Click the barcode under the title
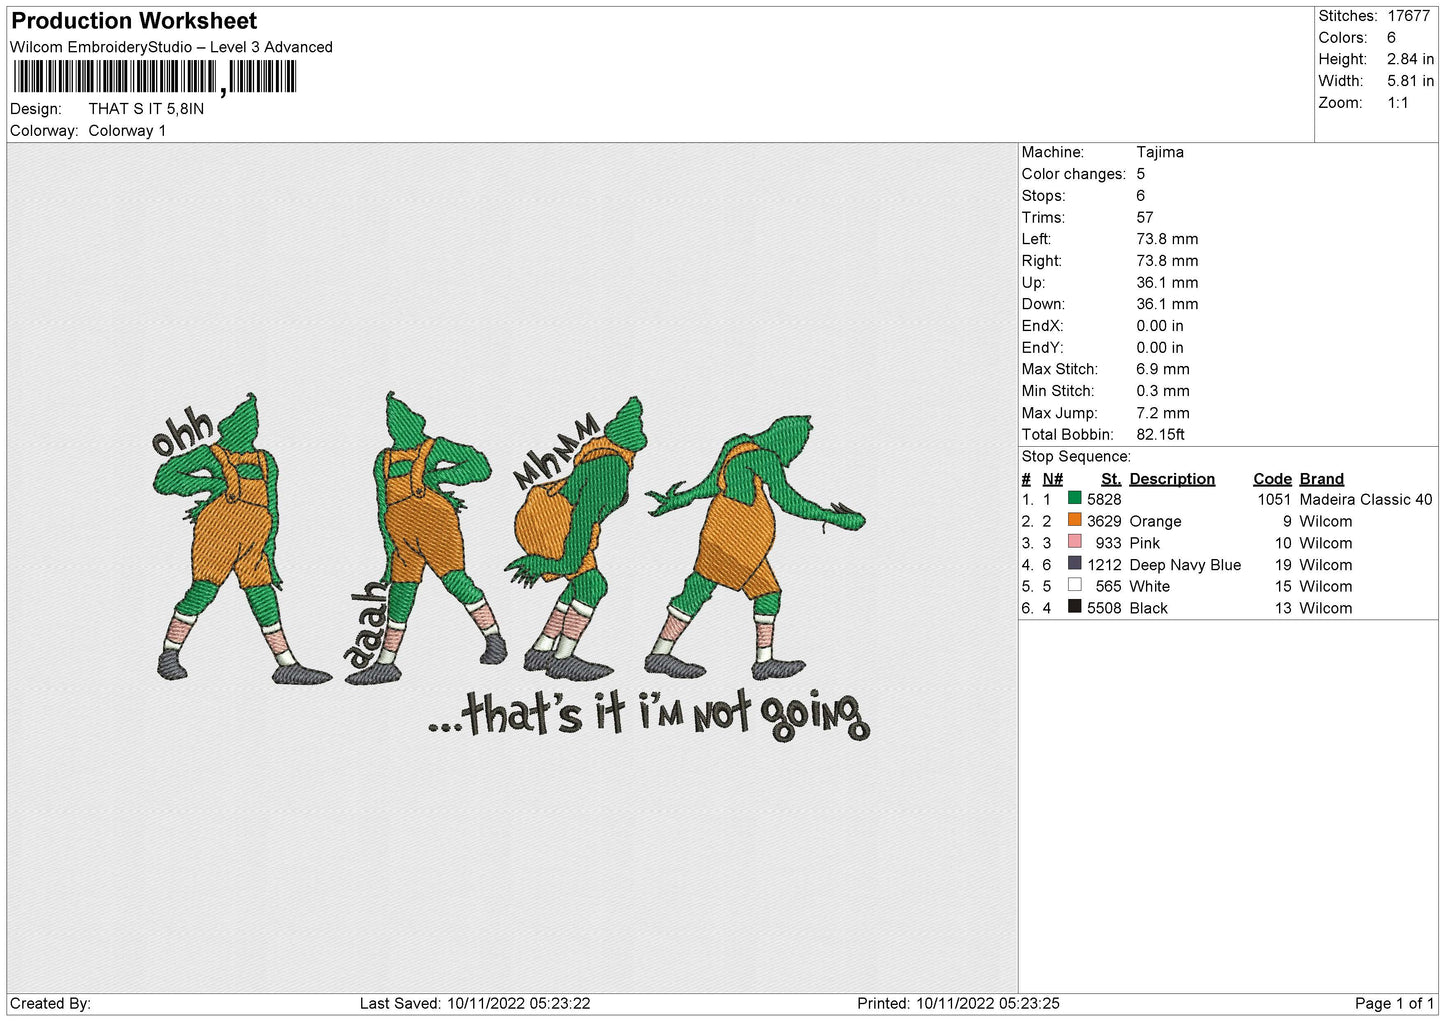Screen dimensions: 1445x1021 [x=155, y=77]
